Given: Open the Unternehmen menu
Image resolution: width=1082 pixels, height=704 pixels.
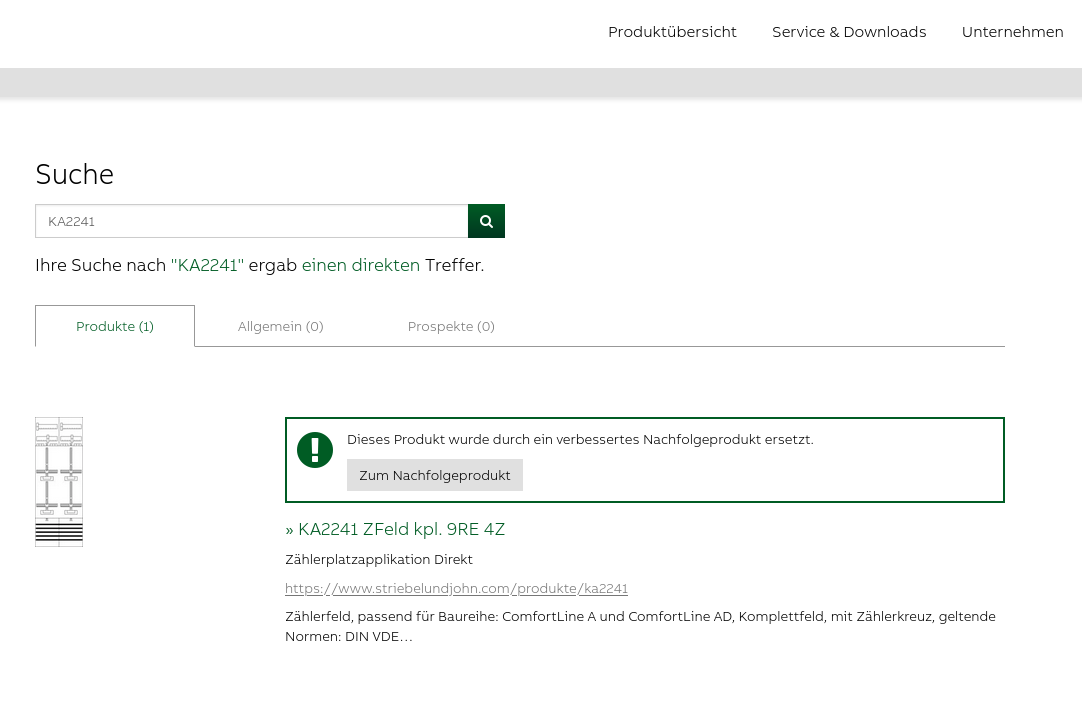Looking at the screenshot, I should click(1012, 32).
